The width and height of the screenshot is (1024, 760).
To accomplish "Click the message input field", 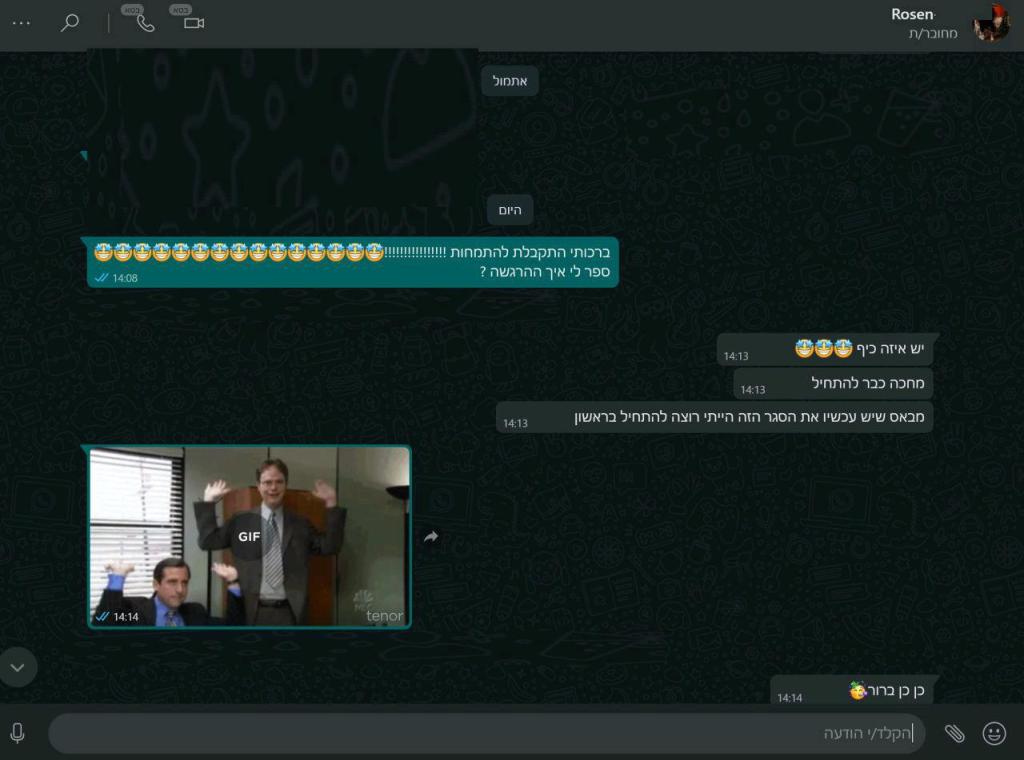I will (486, 733).
